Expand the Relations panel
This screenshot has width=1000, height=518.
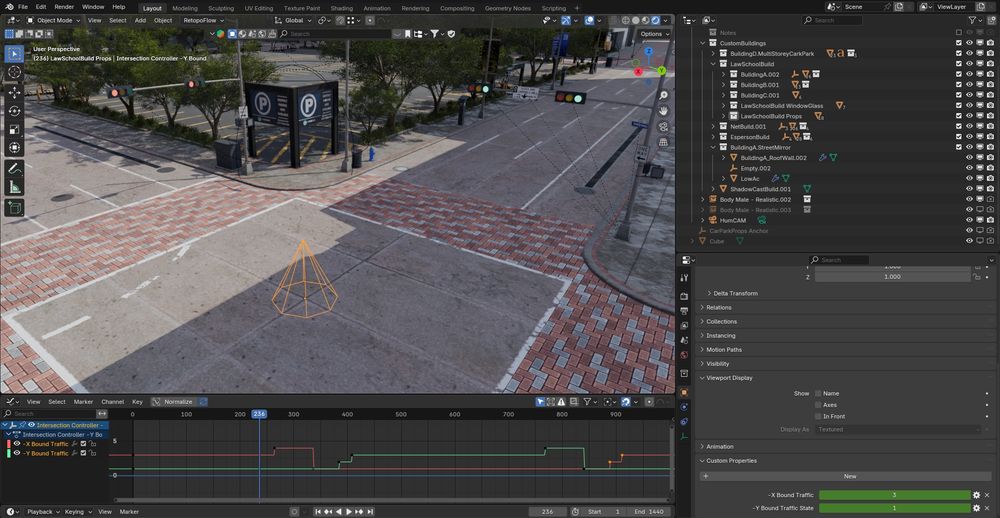(x=718, y=307)
